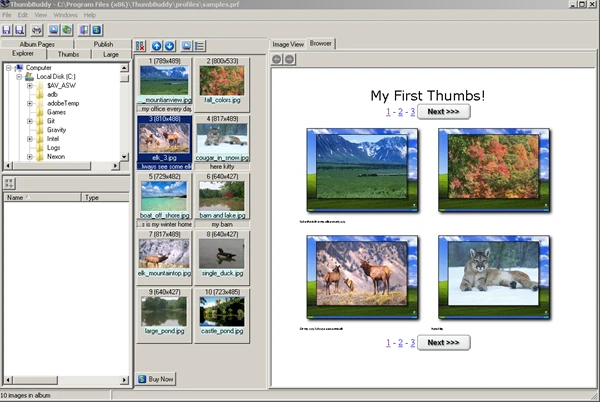Click the Computer icon in the tree

pos(19,68)
